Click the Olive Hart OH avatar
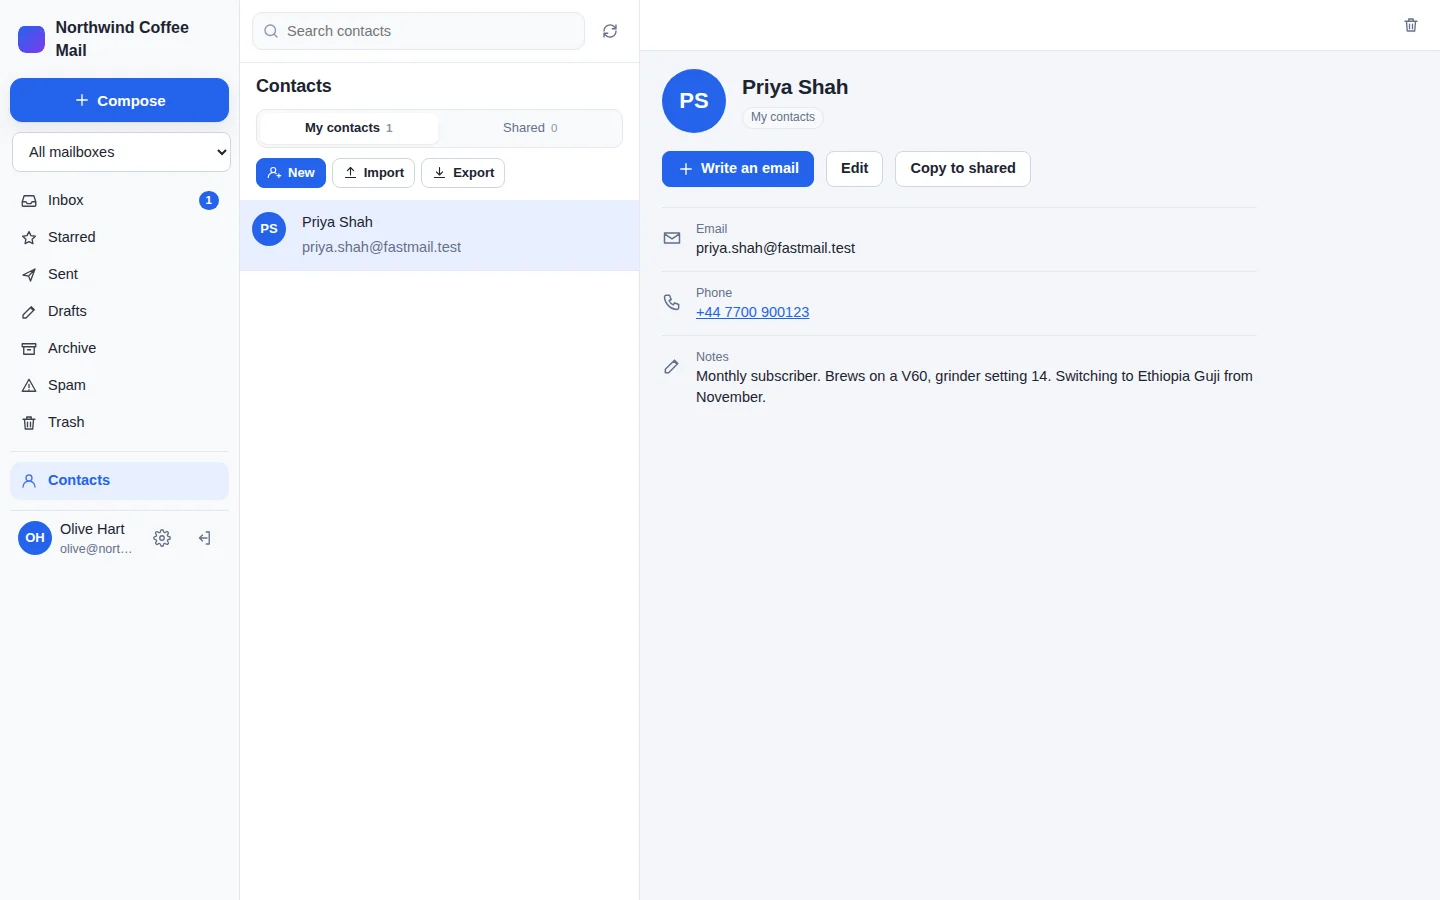The image size is (1440, 900). [35, 538]
